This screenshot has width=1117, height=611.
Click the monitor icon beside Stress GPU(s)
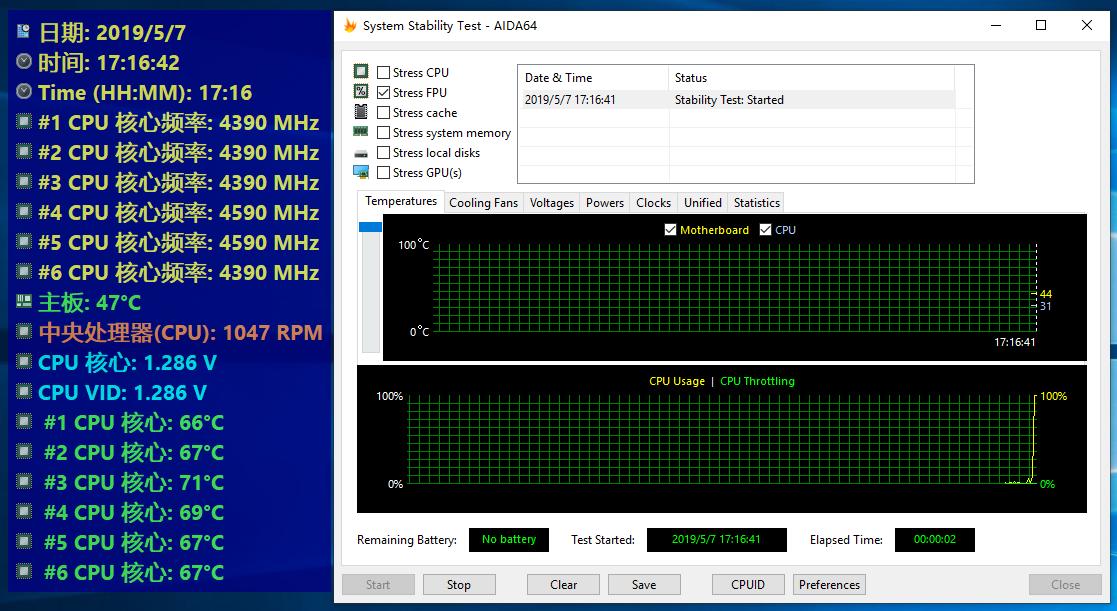tap(361, 172)
